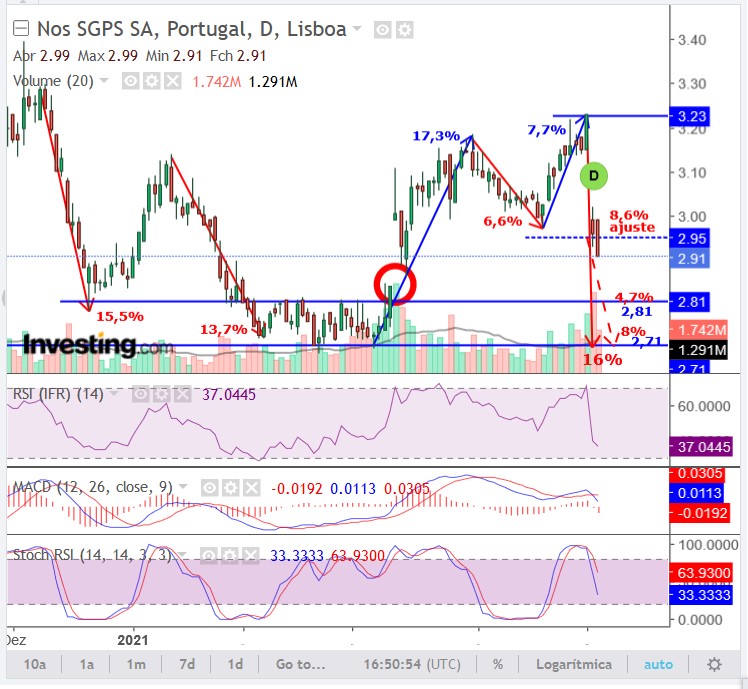Click the 7,7% blue text annotation
The image size is (748, 689).
547,130
